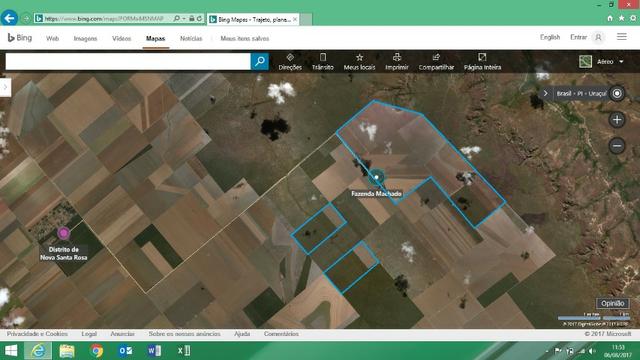Select the Notícias tab
Viewport: 640px width, 360px height.
click(x=191, y=38)
